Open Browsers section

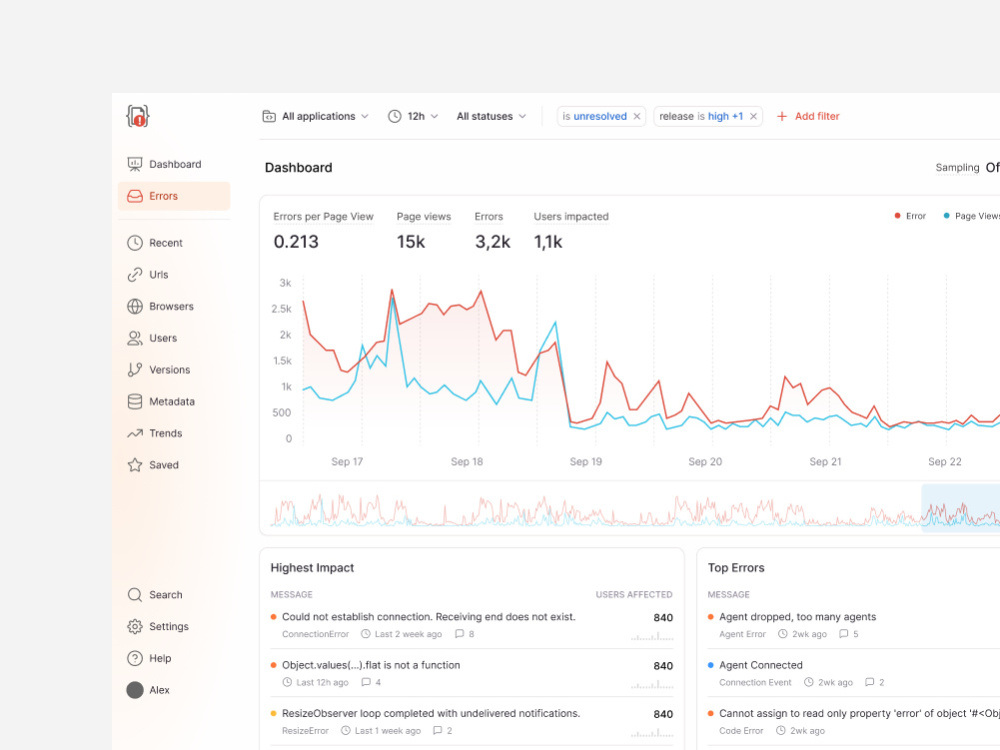click(x=174, y=306)
